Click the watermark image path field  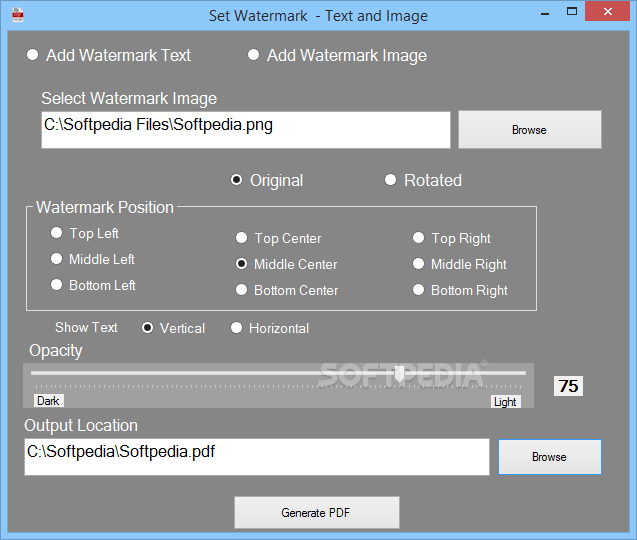point(246,130)
